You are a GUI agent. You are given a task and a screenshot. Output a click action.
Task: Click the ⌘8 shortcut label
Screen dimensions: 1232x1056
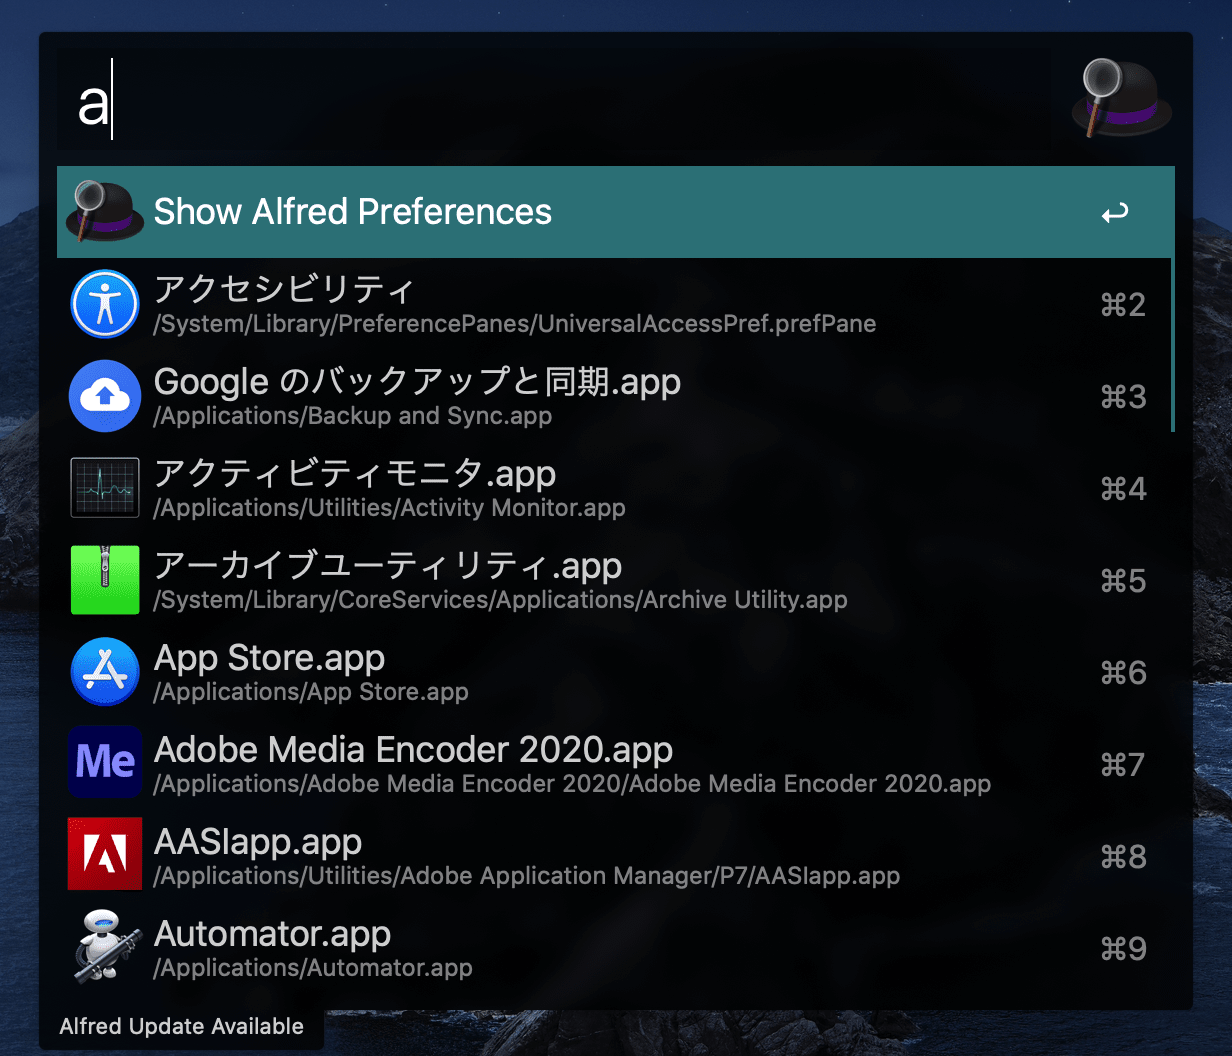(1123, 857)
